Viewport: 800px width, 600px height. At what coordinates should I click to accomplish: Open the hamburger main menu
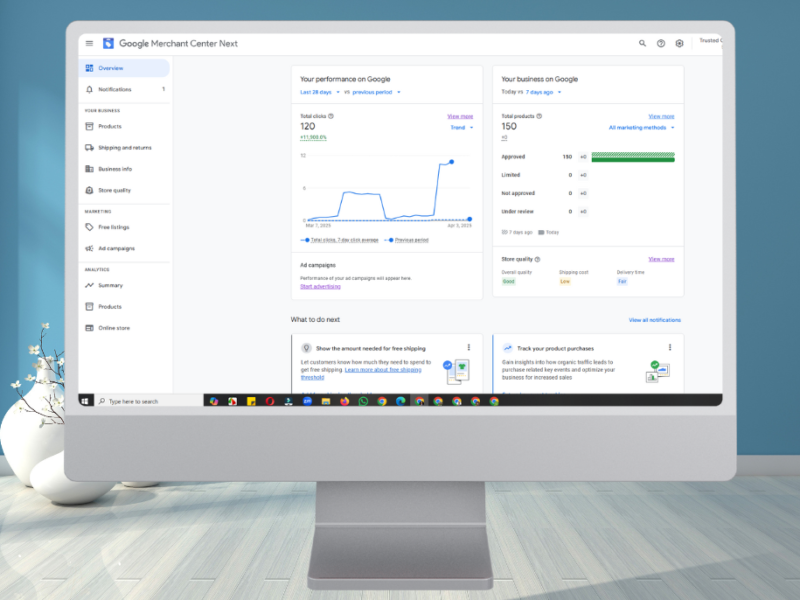click(89, 43)
